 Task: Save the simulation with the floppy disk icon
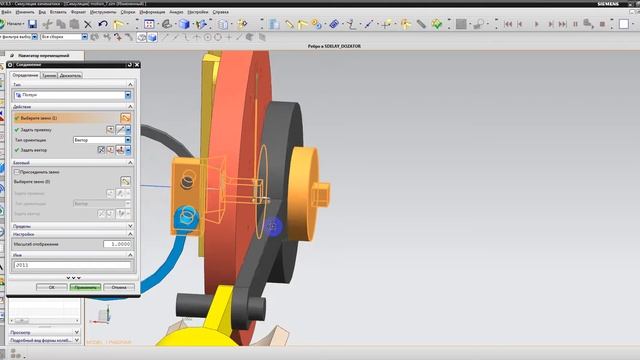click(x=32, y=24)
